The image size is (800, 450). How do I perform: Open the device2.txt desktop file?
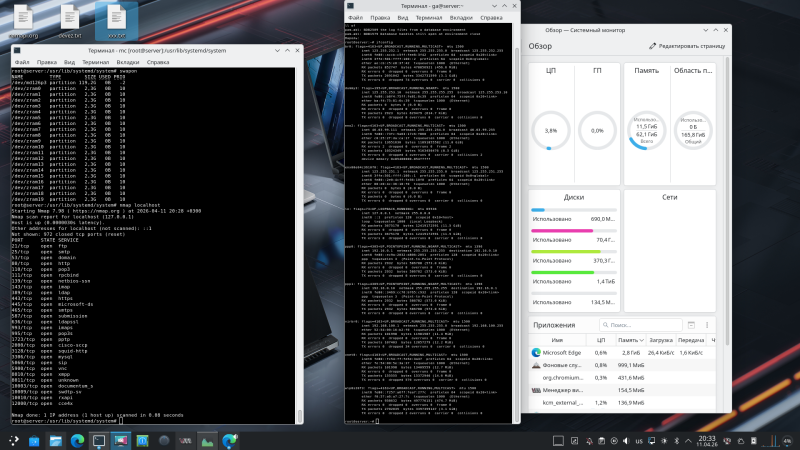(69, 18)
